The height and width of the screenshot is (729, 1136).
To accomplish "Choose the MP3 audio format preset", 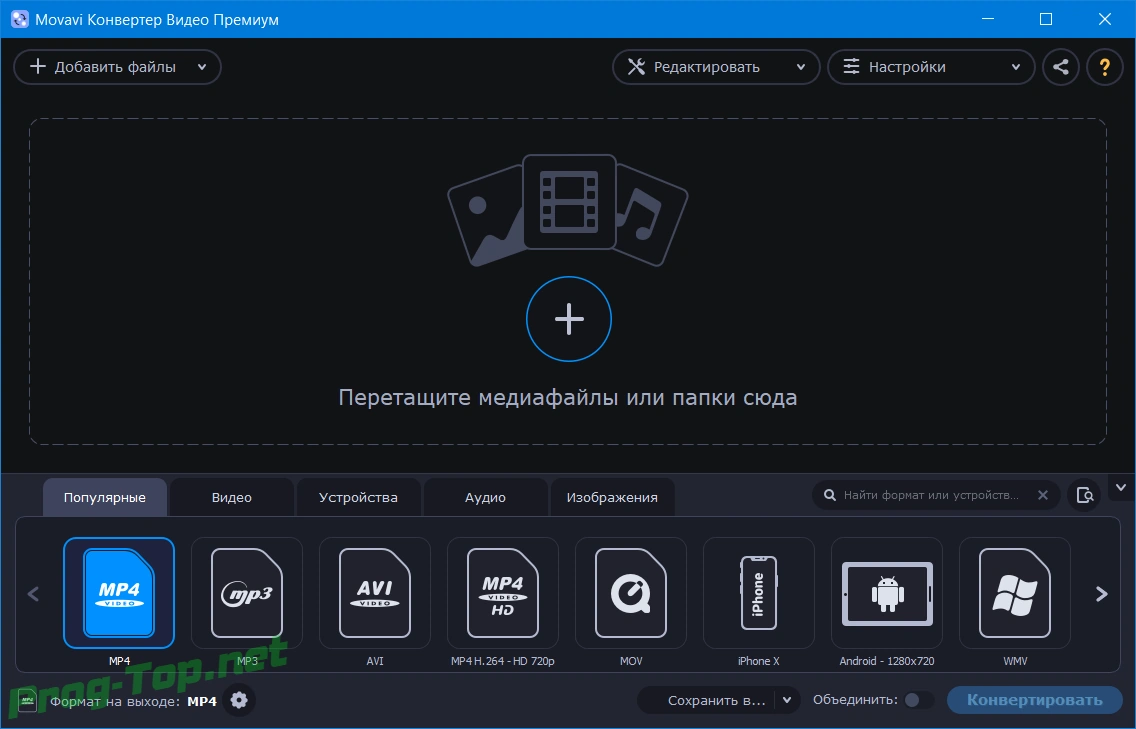I will pos(246,593).
